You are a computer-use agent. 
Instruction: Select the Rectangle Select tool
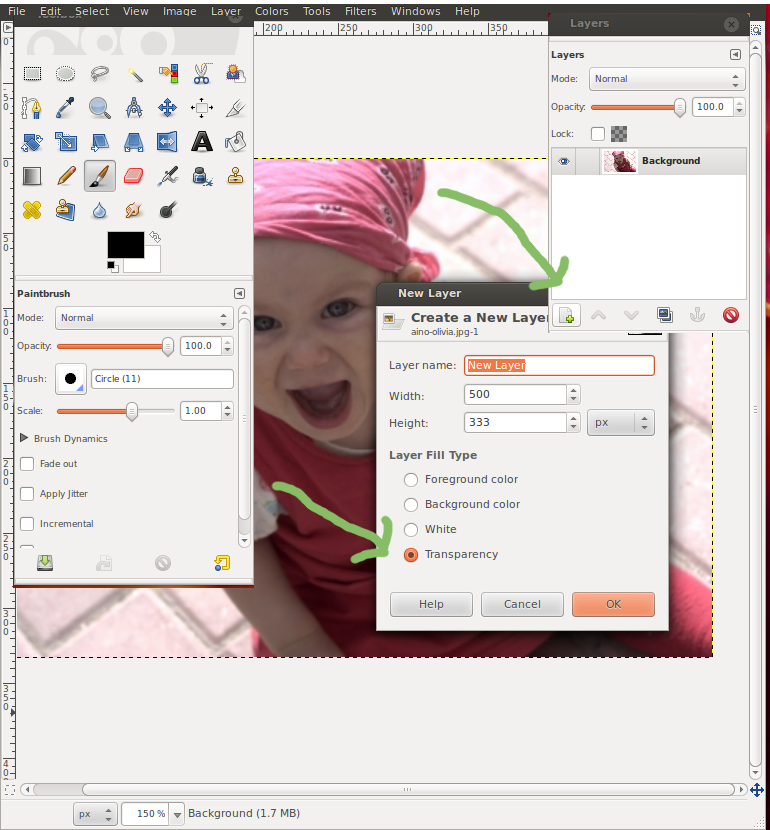[x=32, y=73]
